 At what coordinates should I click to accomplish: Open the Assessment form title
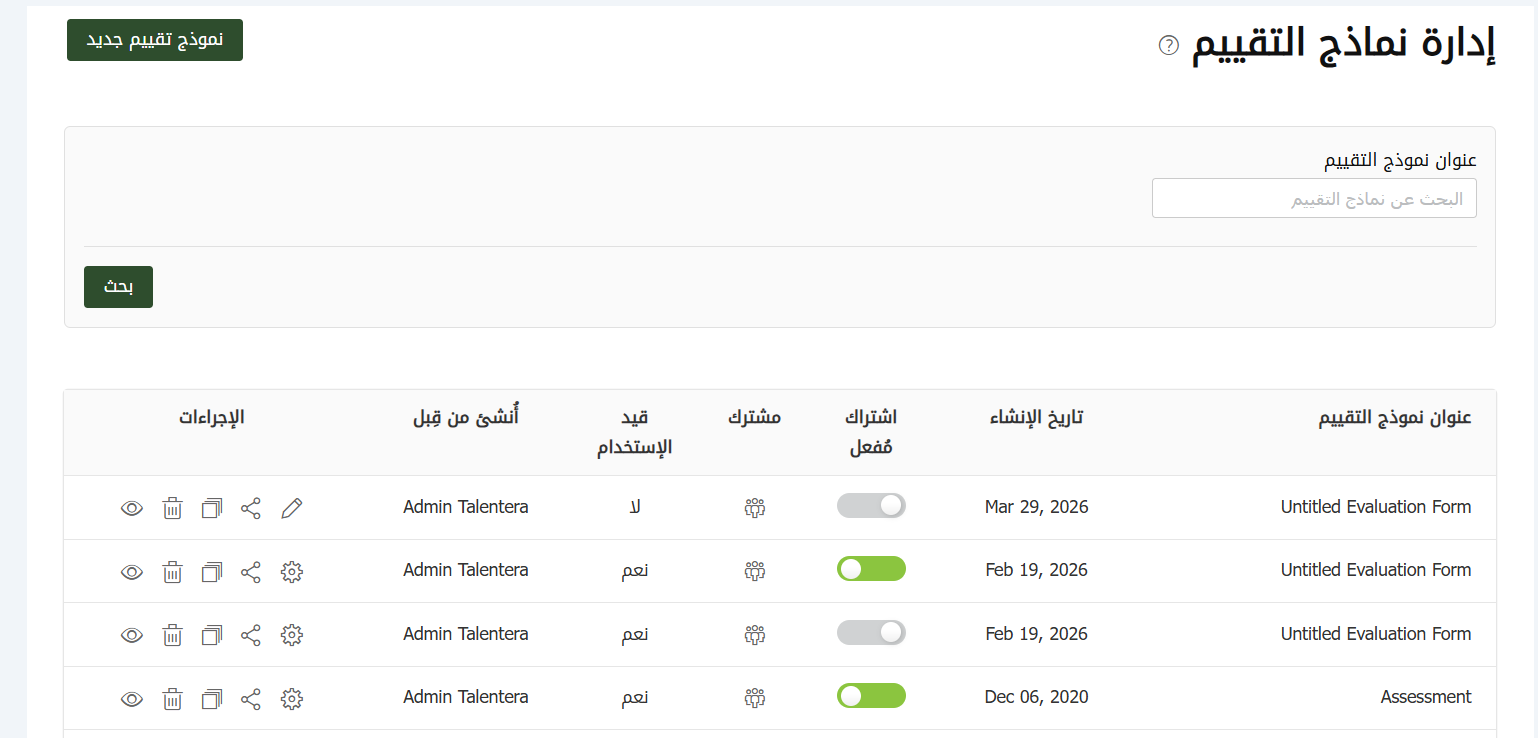(x=1425, y=697)
